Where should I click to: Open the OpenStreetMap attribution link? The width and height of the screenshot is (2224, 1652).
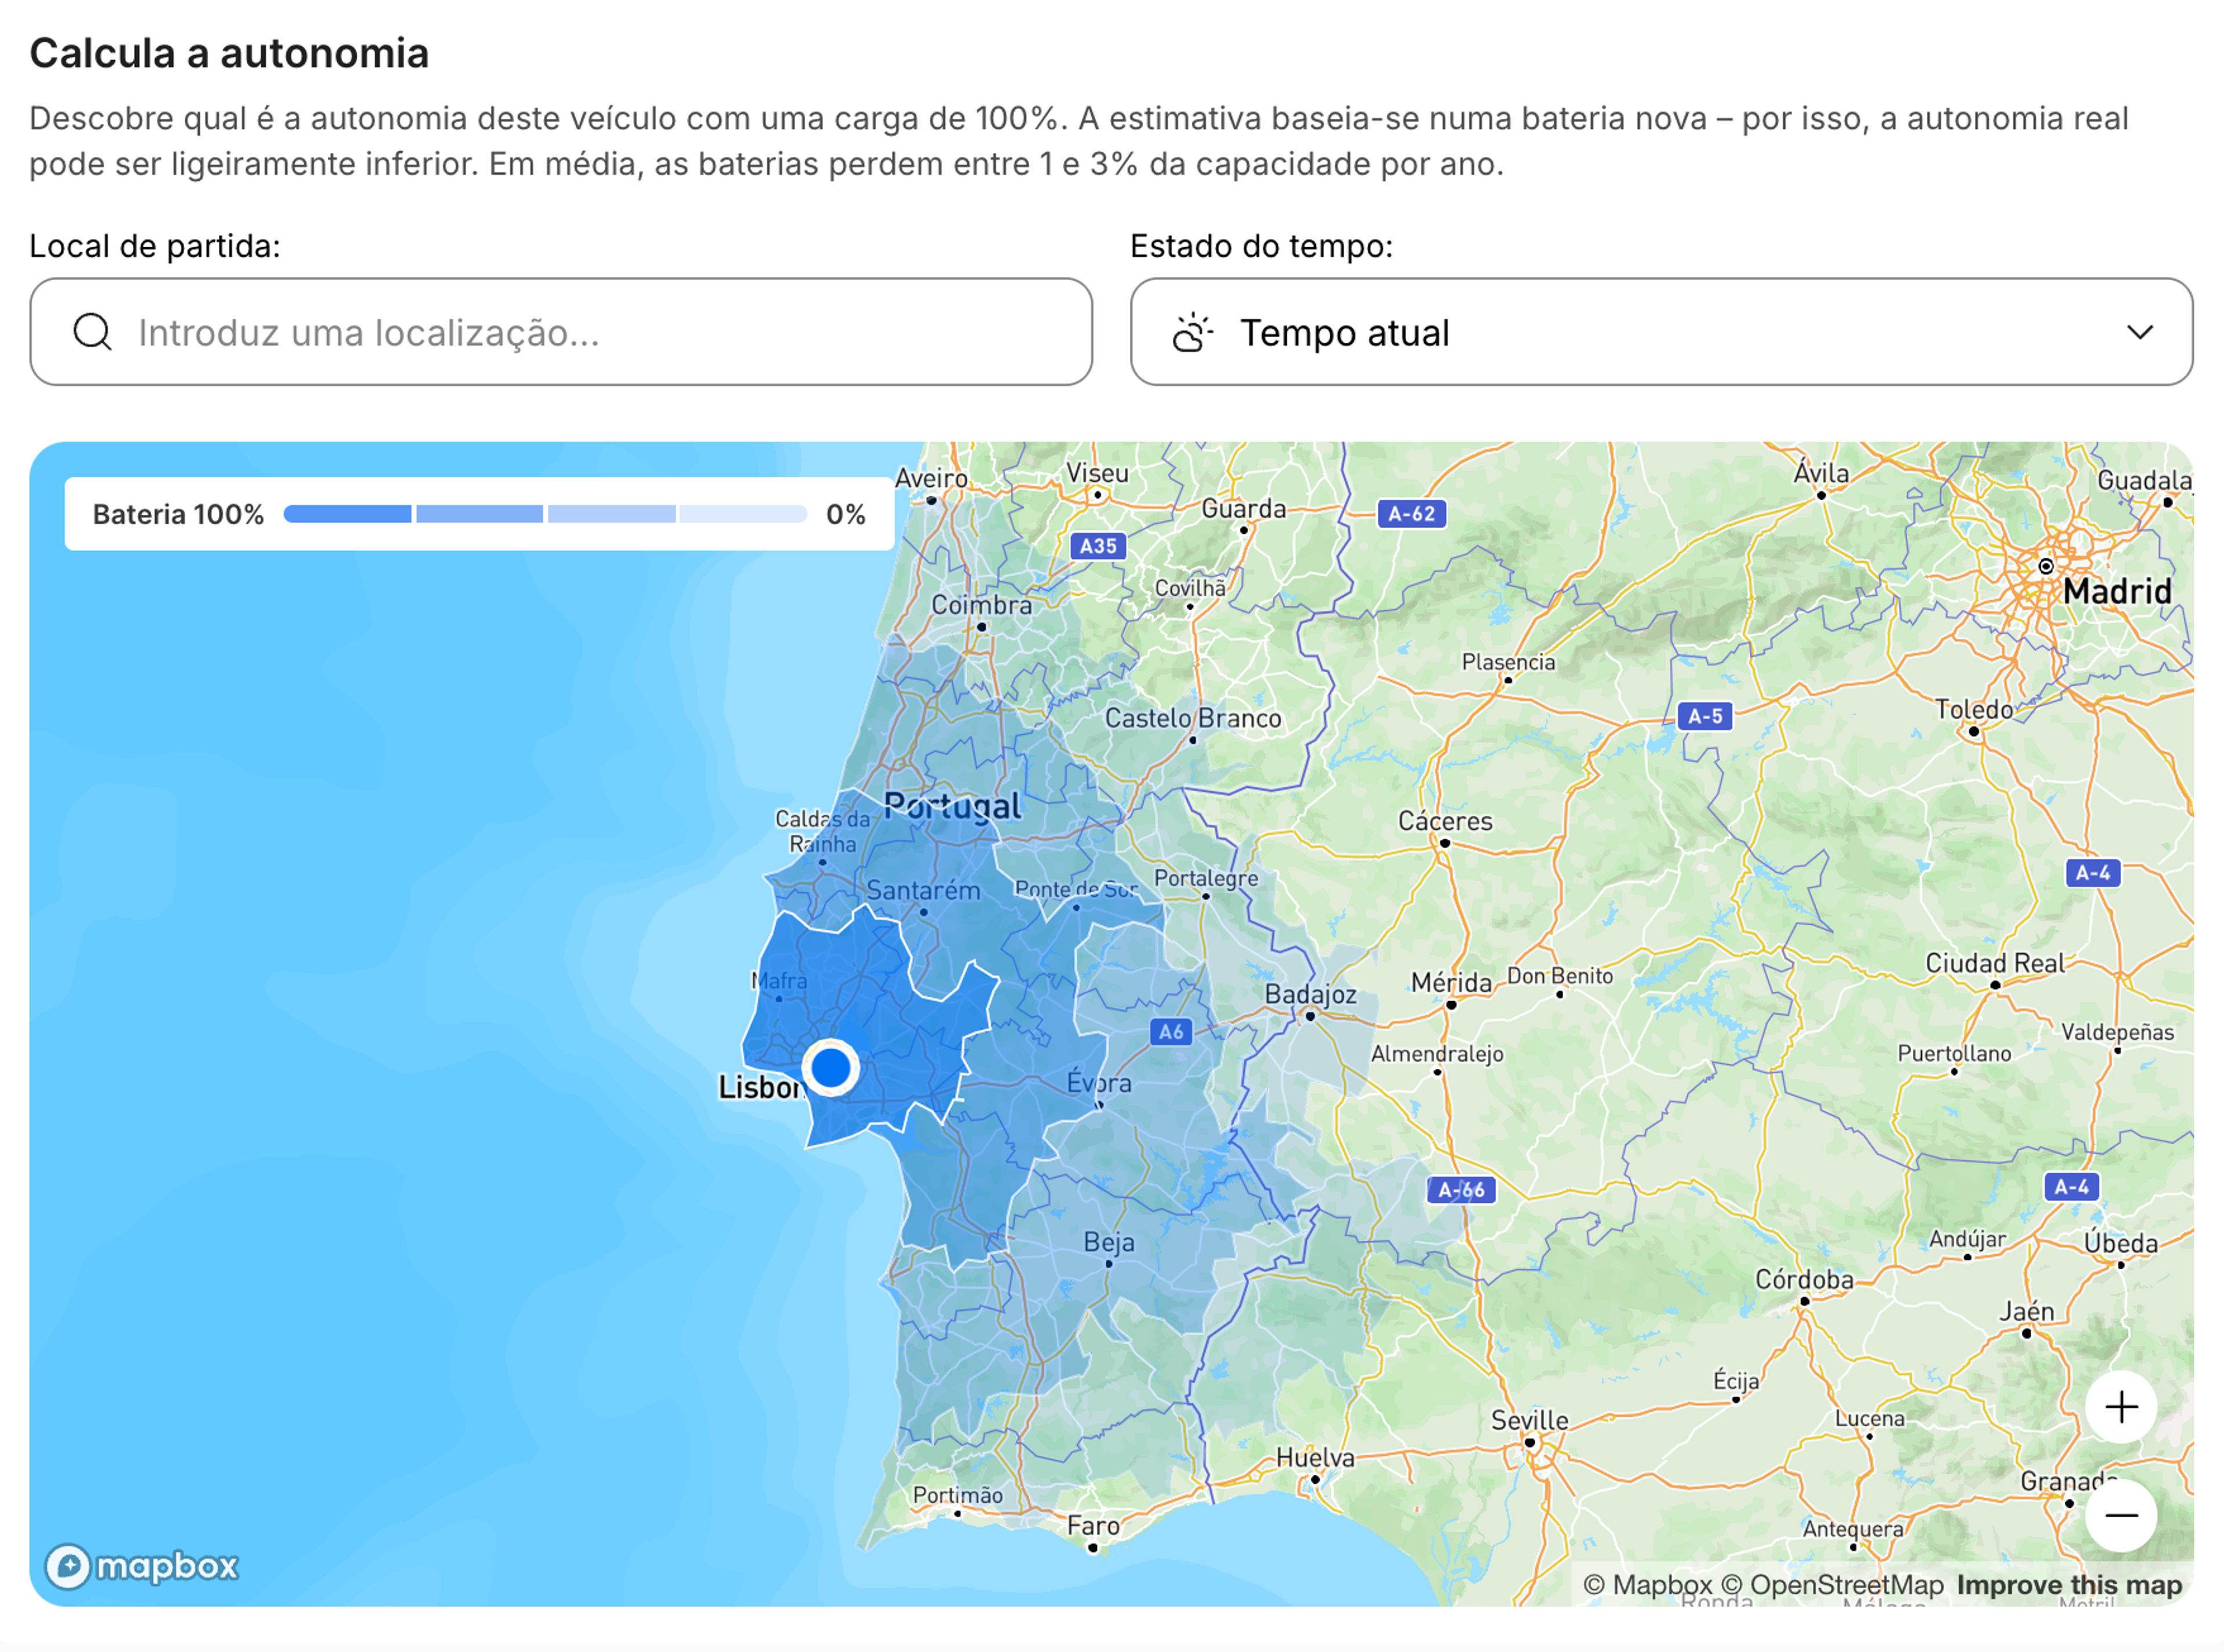pos(1833,1585)
